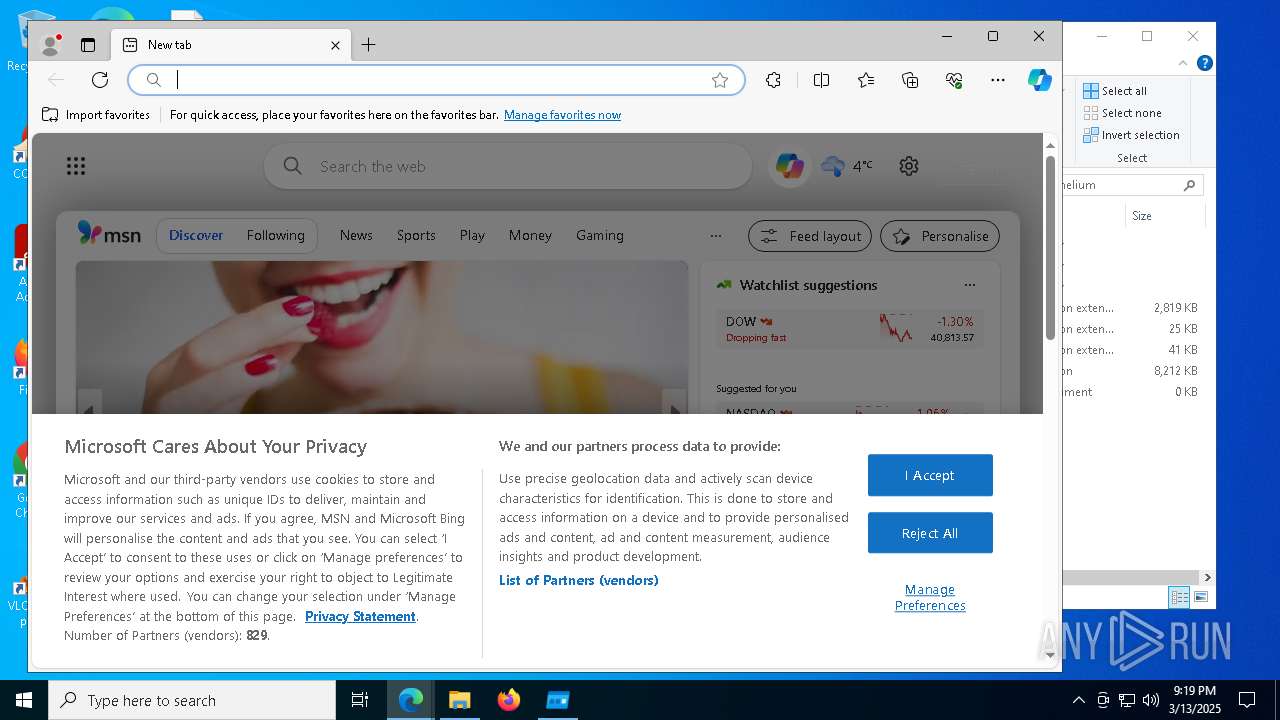Collapse the Explorer ribbon chevron
This screenshot has height=720, width=1280.
(x=1183, y=63)
